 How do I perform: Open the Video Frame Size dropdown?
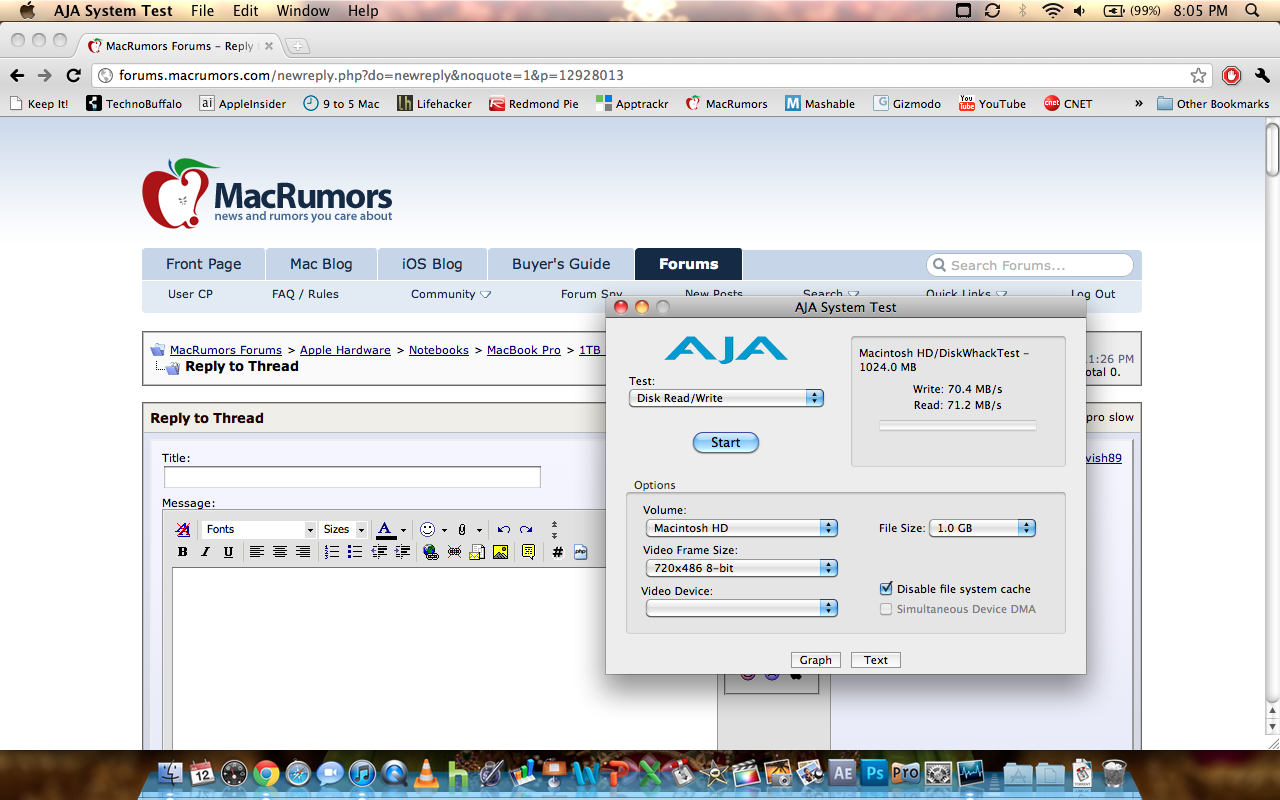(741, 568)
